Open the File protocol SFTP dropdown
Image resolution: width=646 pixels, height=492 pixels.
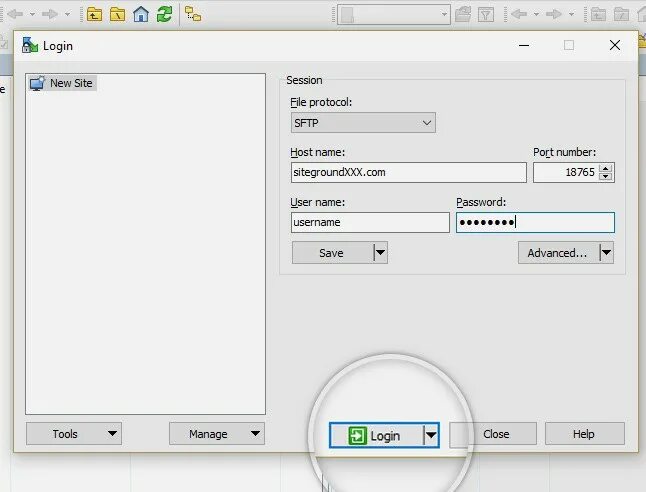tap(363, 123)
